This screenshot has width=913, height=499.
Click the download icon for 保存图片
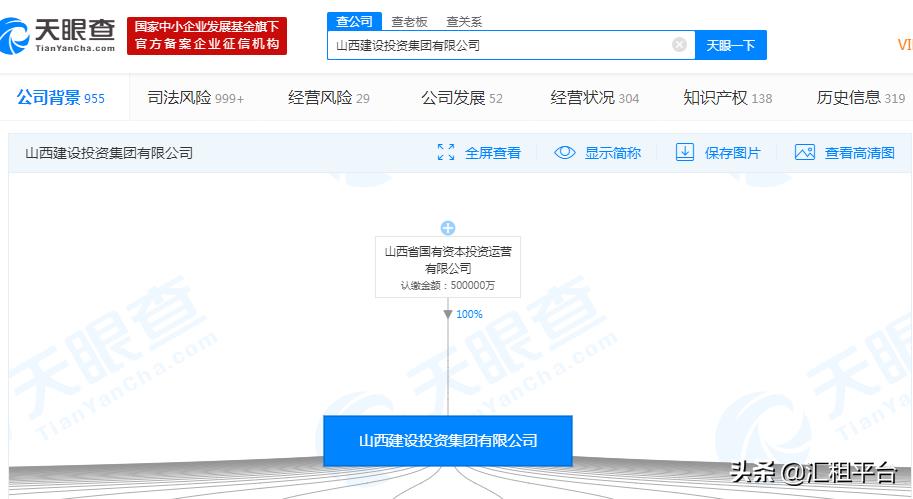(685, 153)
